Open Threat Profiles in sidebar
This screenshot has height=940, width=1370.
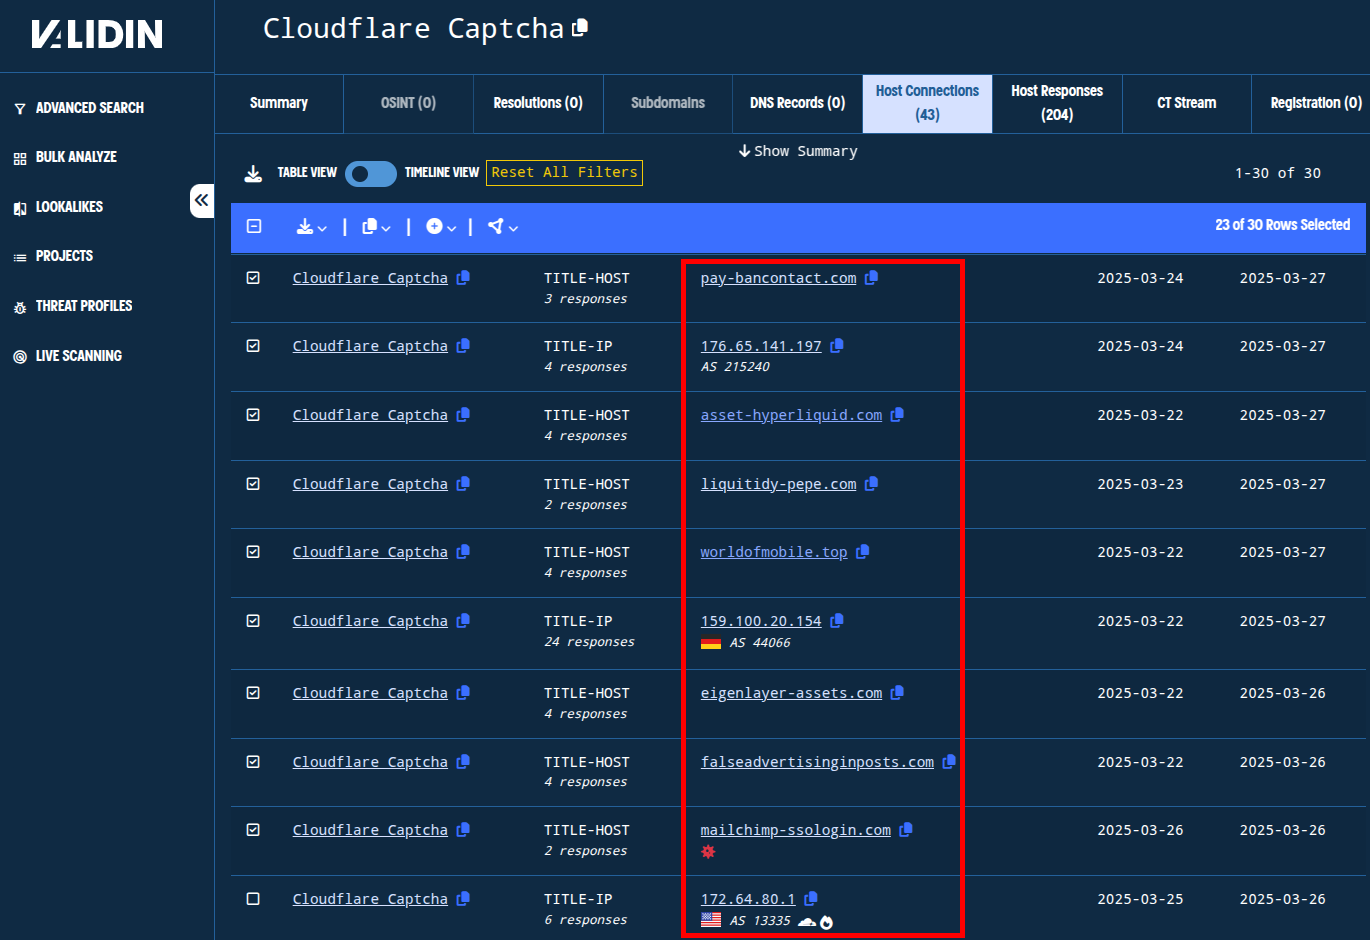(x=73, y=306)
